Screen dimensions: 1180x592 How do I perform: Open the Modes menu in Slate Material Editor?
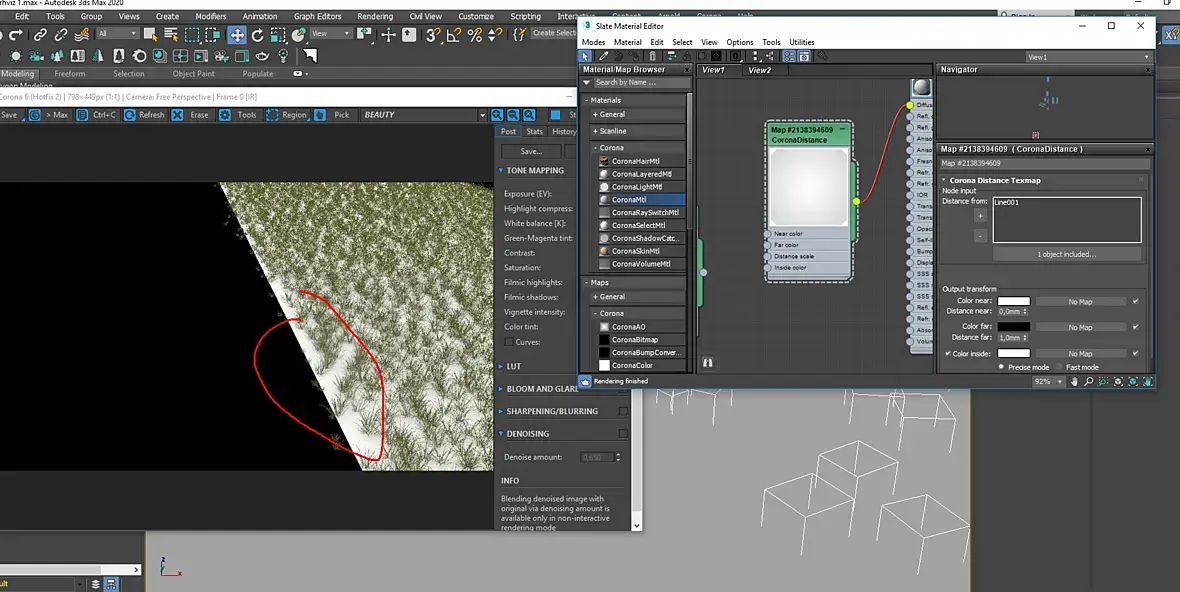tap(593, 42)
